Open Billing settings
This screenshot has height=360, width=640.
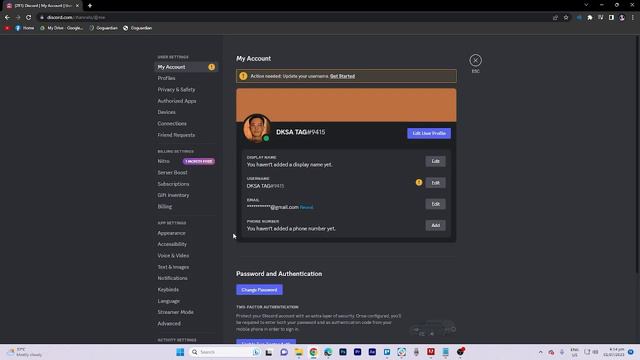click(164, 207)
